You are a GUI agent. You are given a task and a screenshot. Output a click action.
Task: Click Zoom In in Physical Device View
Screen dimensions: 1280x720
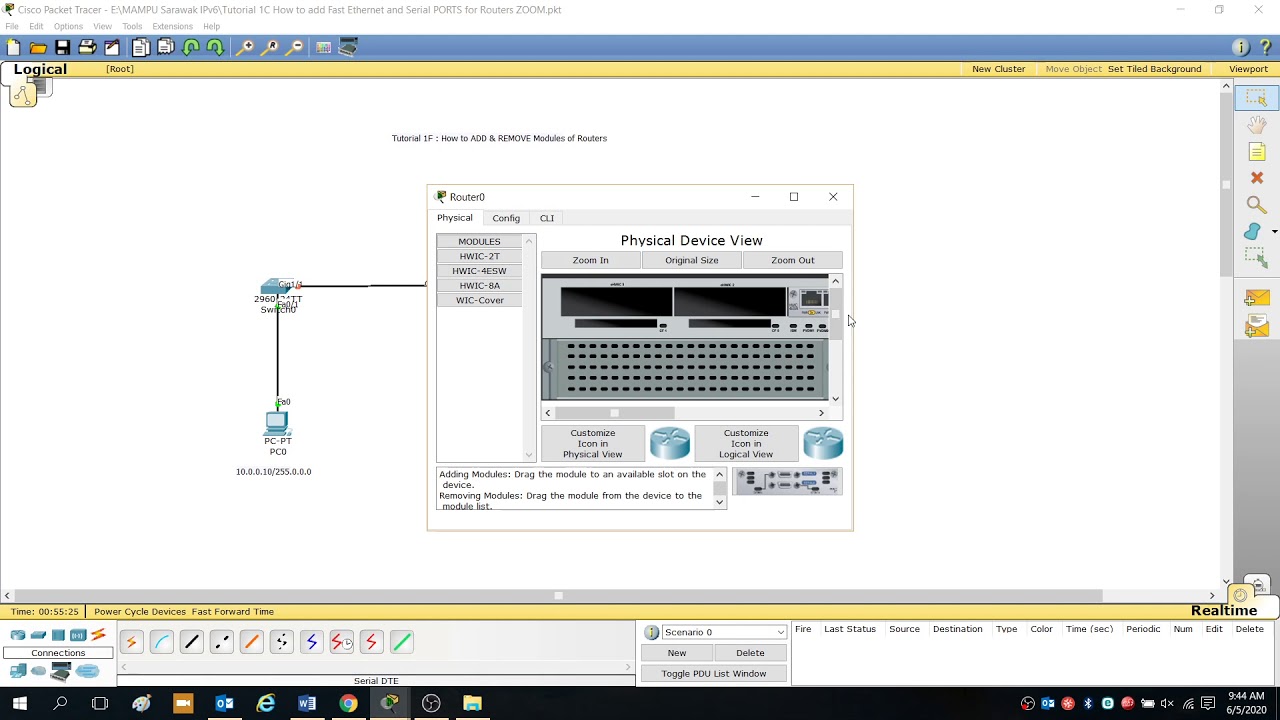click(x=590, y=260)
